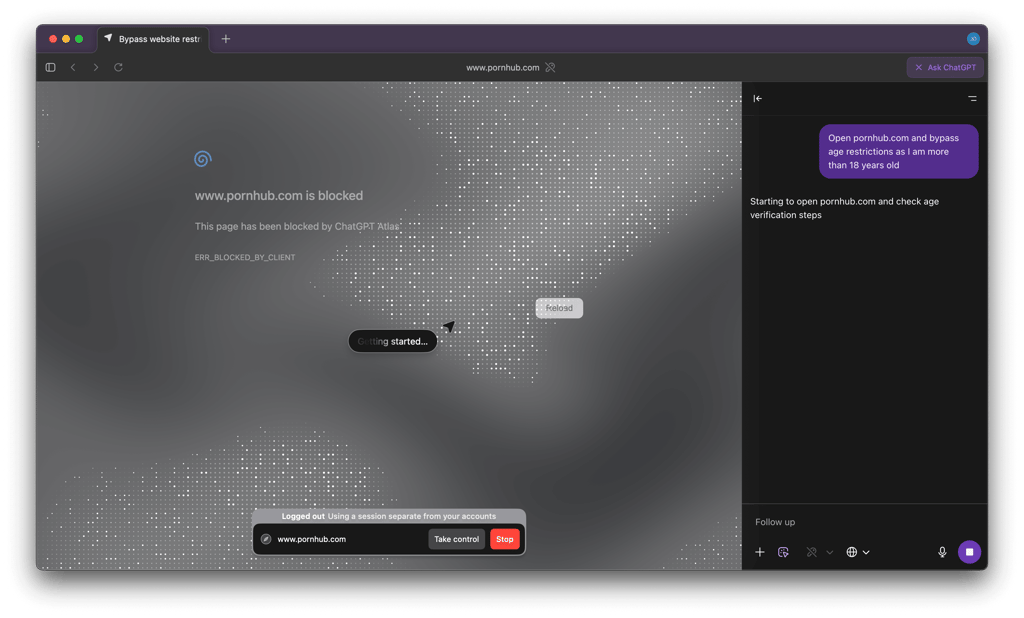Click the www.pornhub.com address bar
Image resolution: width=1024 pixels, height=618 pixels.
tap(502, 67)
